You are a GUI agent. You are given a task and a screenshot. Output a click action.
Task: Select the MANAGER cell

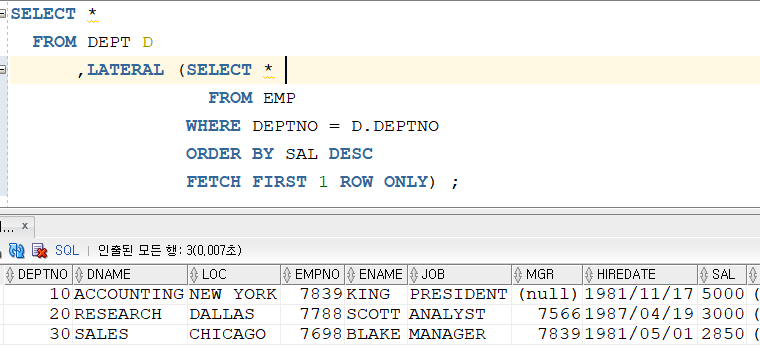click(x=459, y=334)
